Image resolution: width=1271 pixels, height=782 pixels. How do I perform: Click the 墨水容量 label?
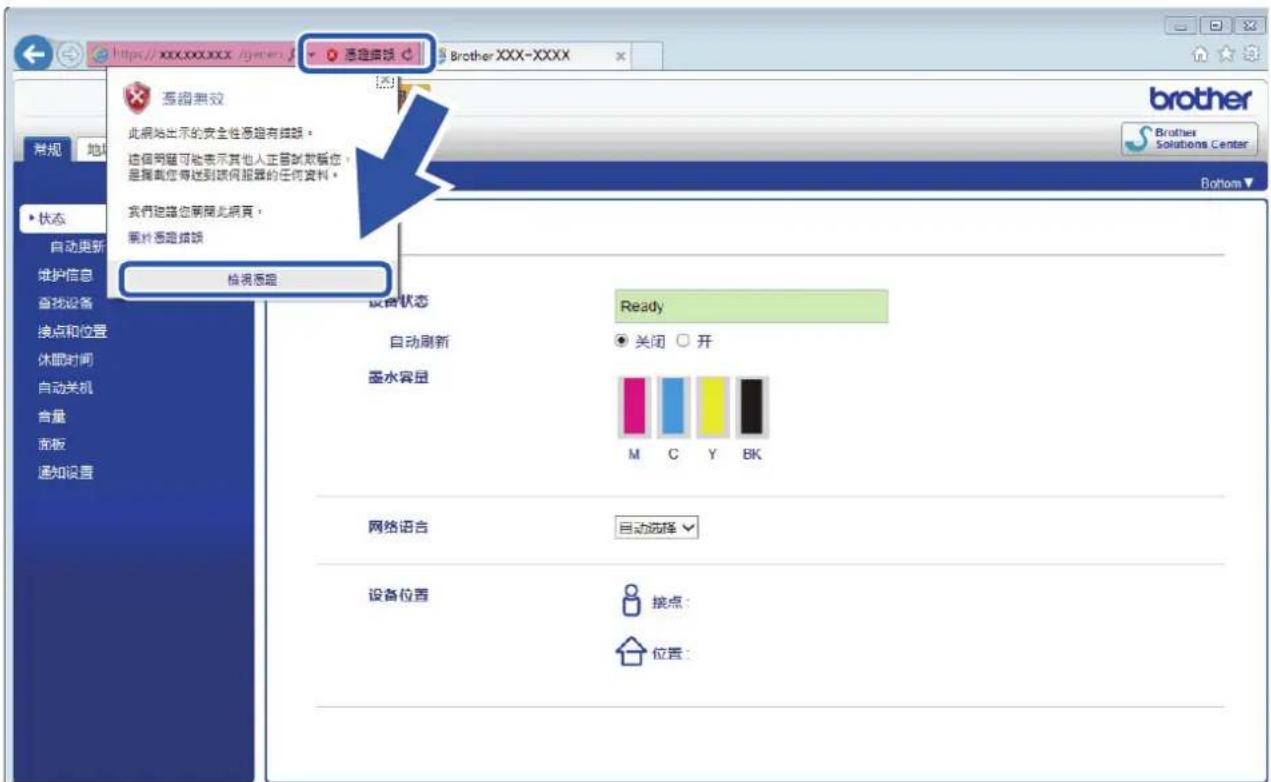pos(399,377)
